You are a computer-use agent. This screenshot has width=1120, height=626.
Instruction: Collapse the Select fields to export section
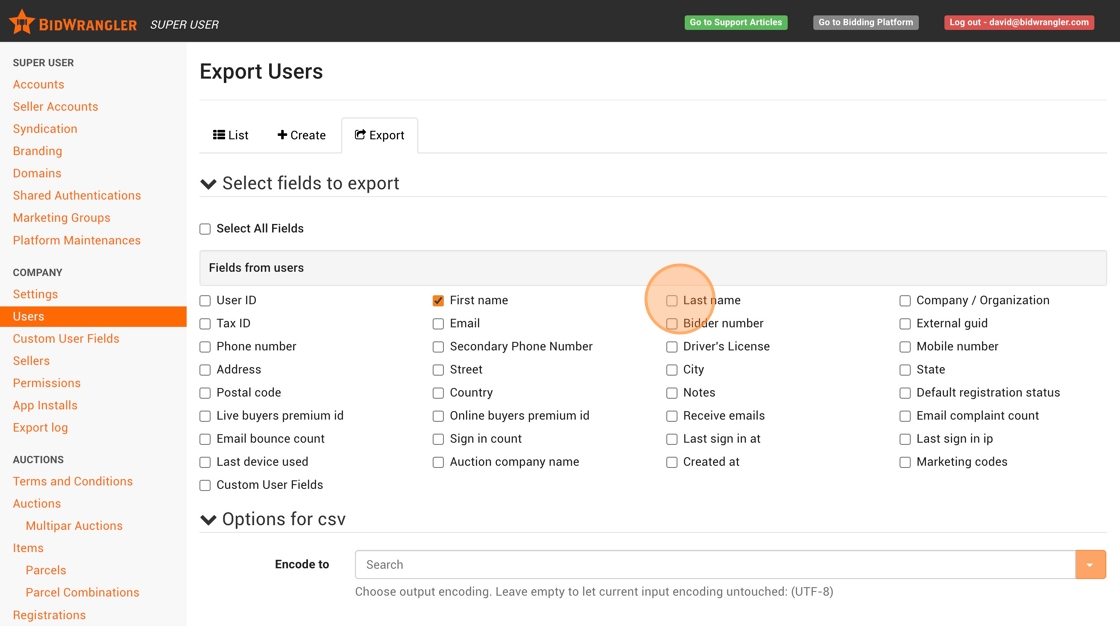(208, 184)
